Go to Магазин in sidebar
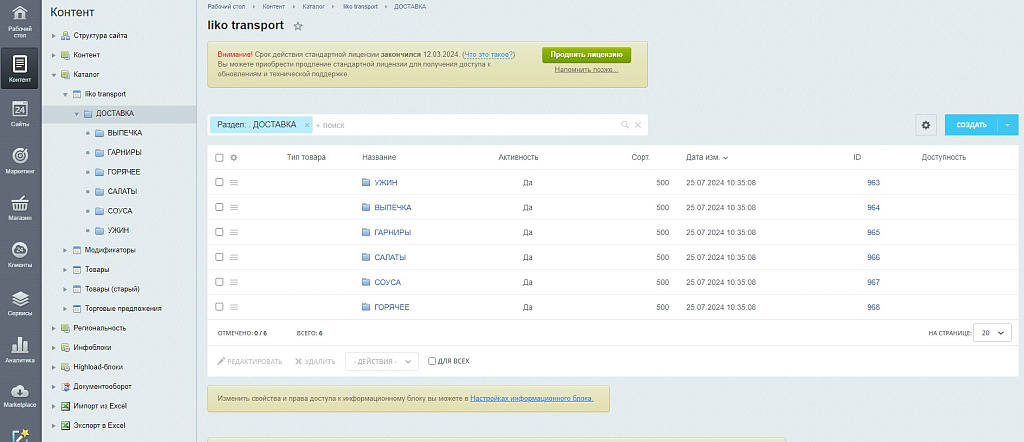Viewport: 1024px width, 442px height. (20, 207)
